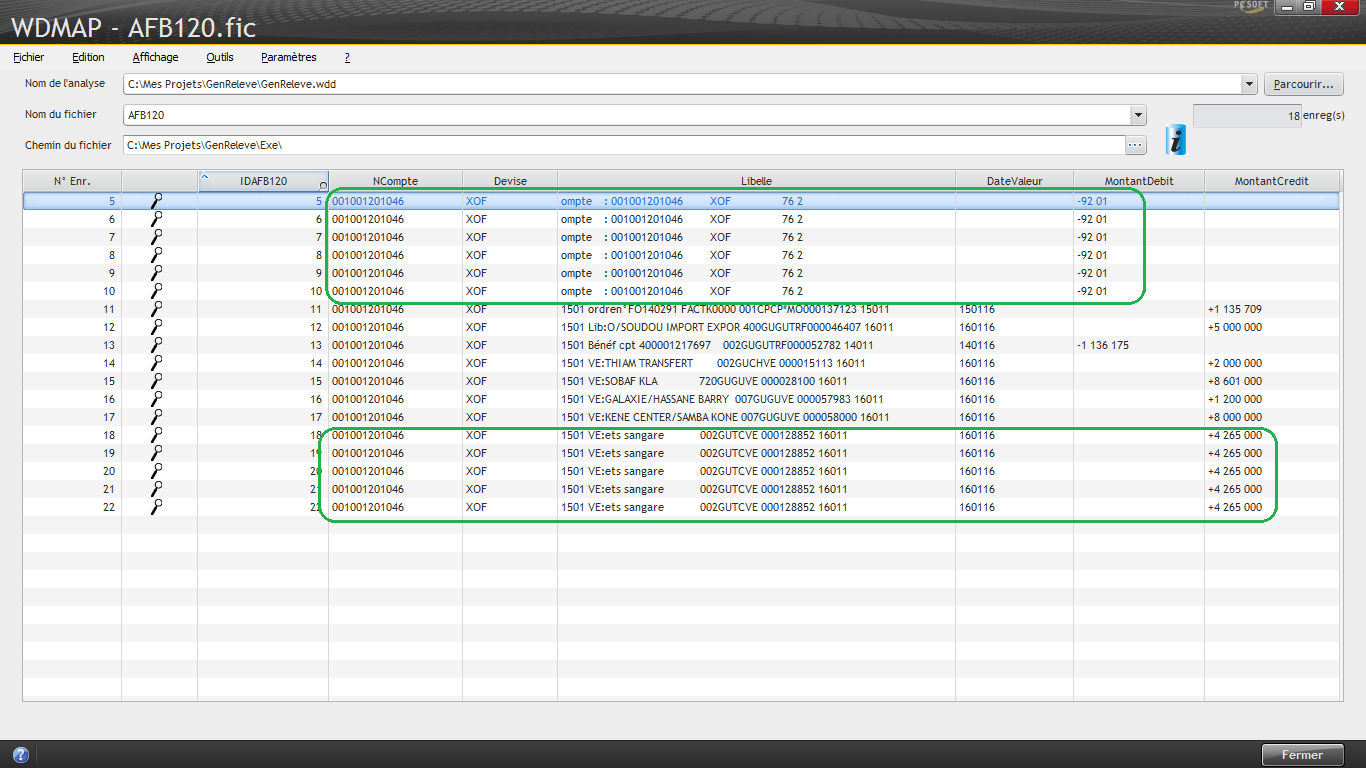The image size is (1366, 768).
Task: Open magnifier icon for record 13
Action: [157, 345]
